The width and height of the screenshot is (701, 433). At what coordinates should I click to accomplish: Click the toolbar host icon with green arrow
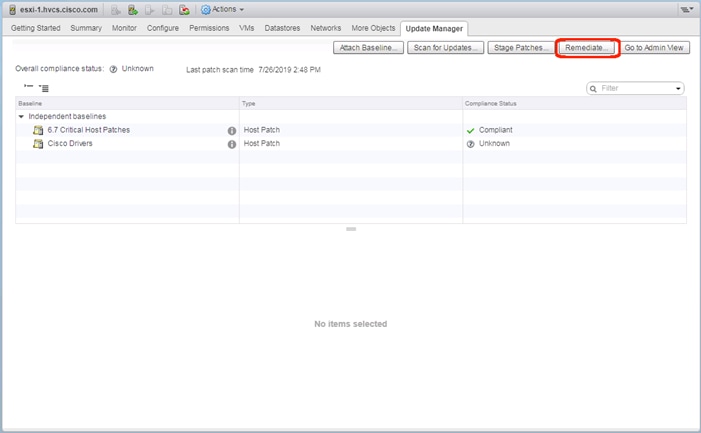[x=132, y=9]
